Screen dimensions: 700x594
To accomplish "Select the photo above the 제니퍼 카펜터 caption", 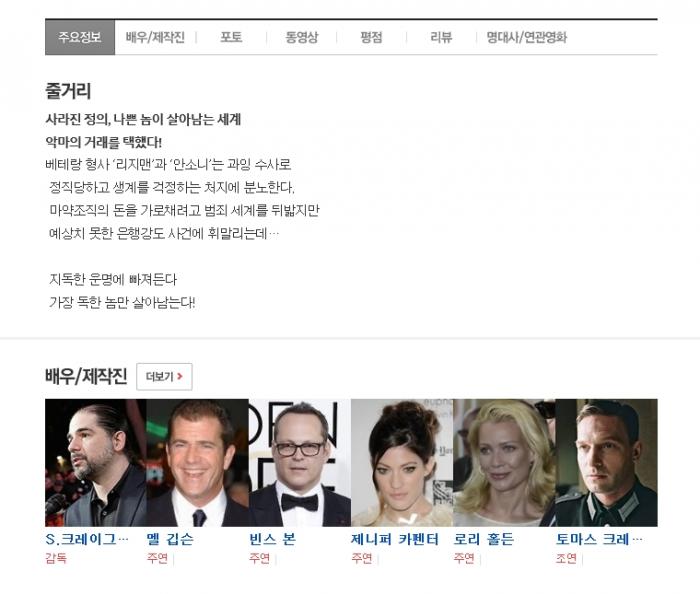I will pyautogui.click(x=402, y=462).
